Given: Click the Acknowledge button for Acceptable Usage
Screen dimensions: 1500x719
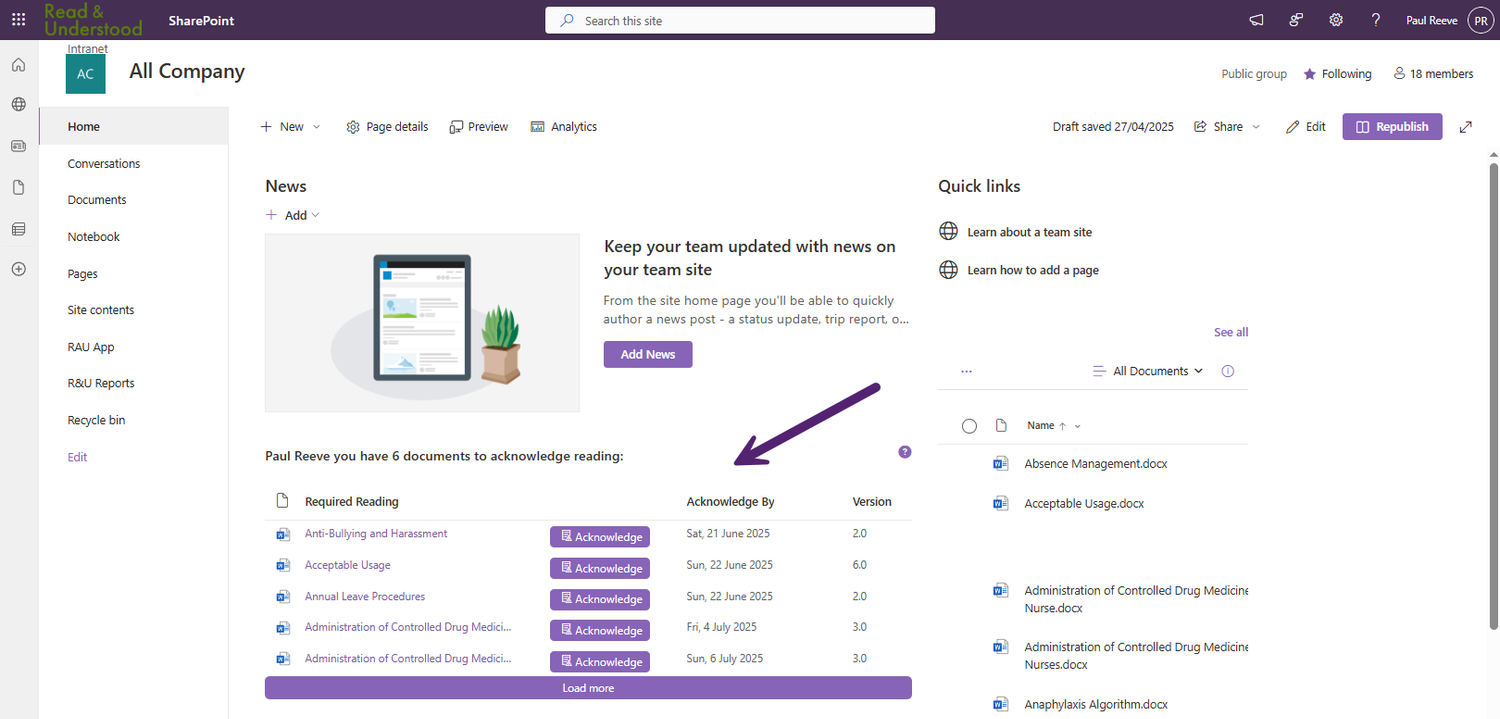Looking at the screenshot, I should (x=599, y=568).
